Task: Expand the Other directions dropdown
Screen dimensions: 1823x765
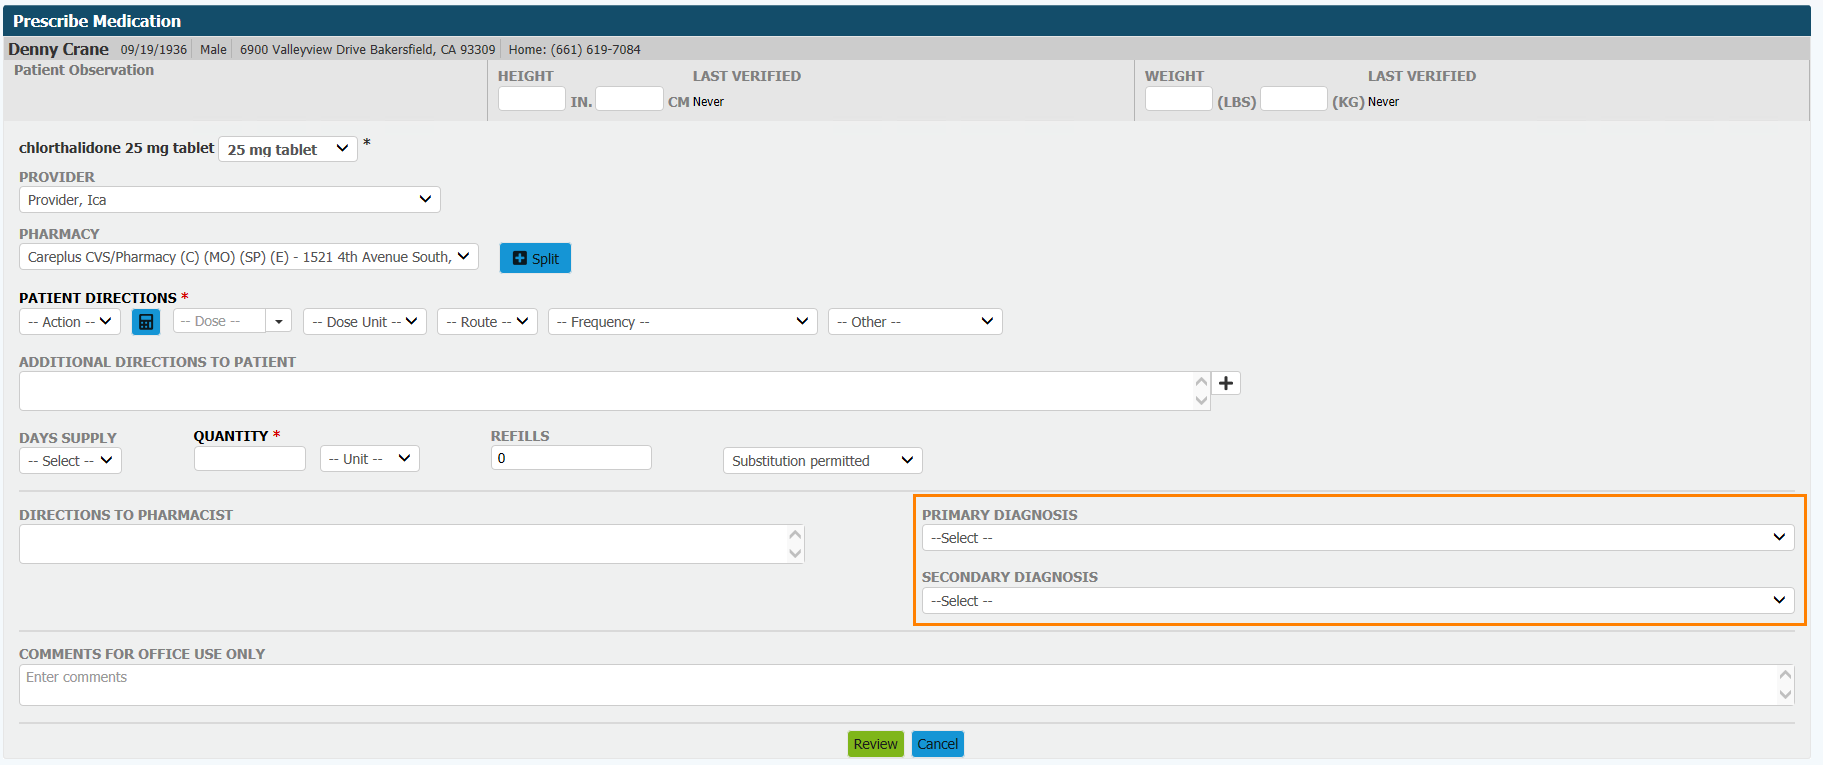Action: (x=914, y=322)
